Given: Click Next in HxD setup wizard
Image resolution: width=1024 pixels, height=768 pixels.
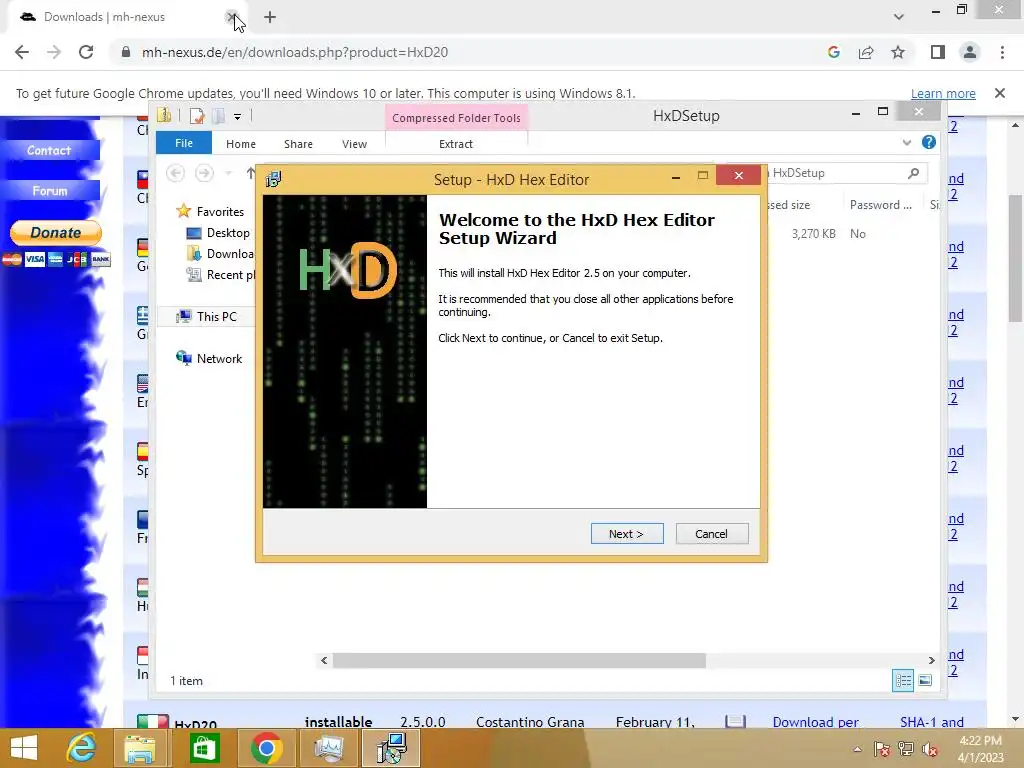Looking at the screenshot, I should click(627, 534).
